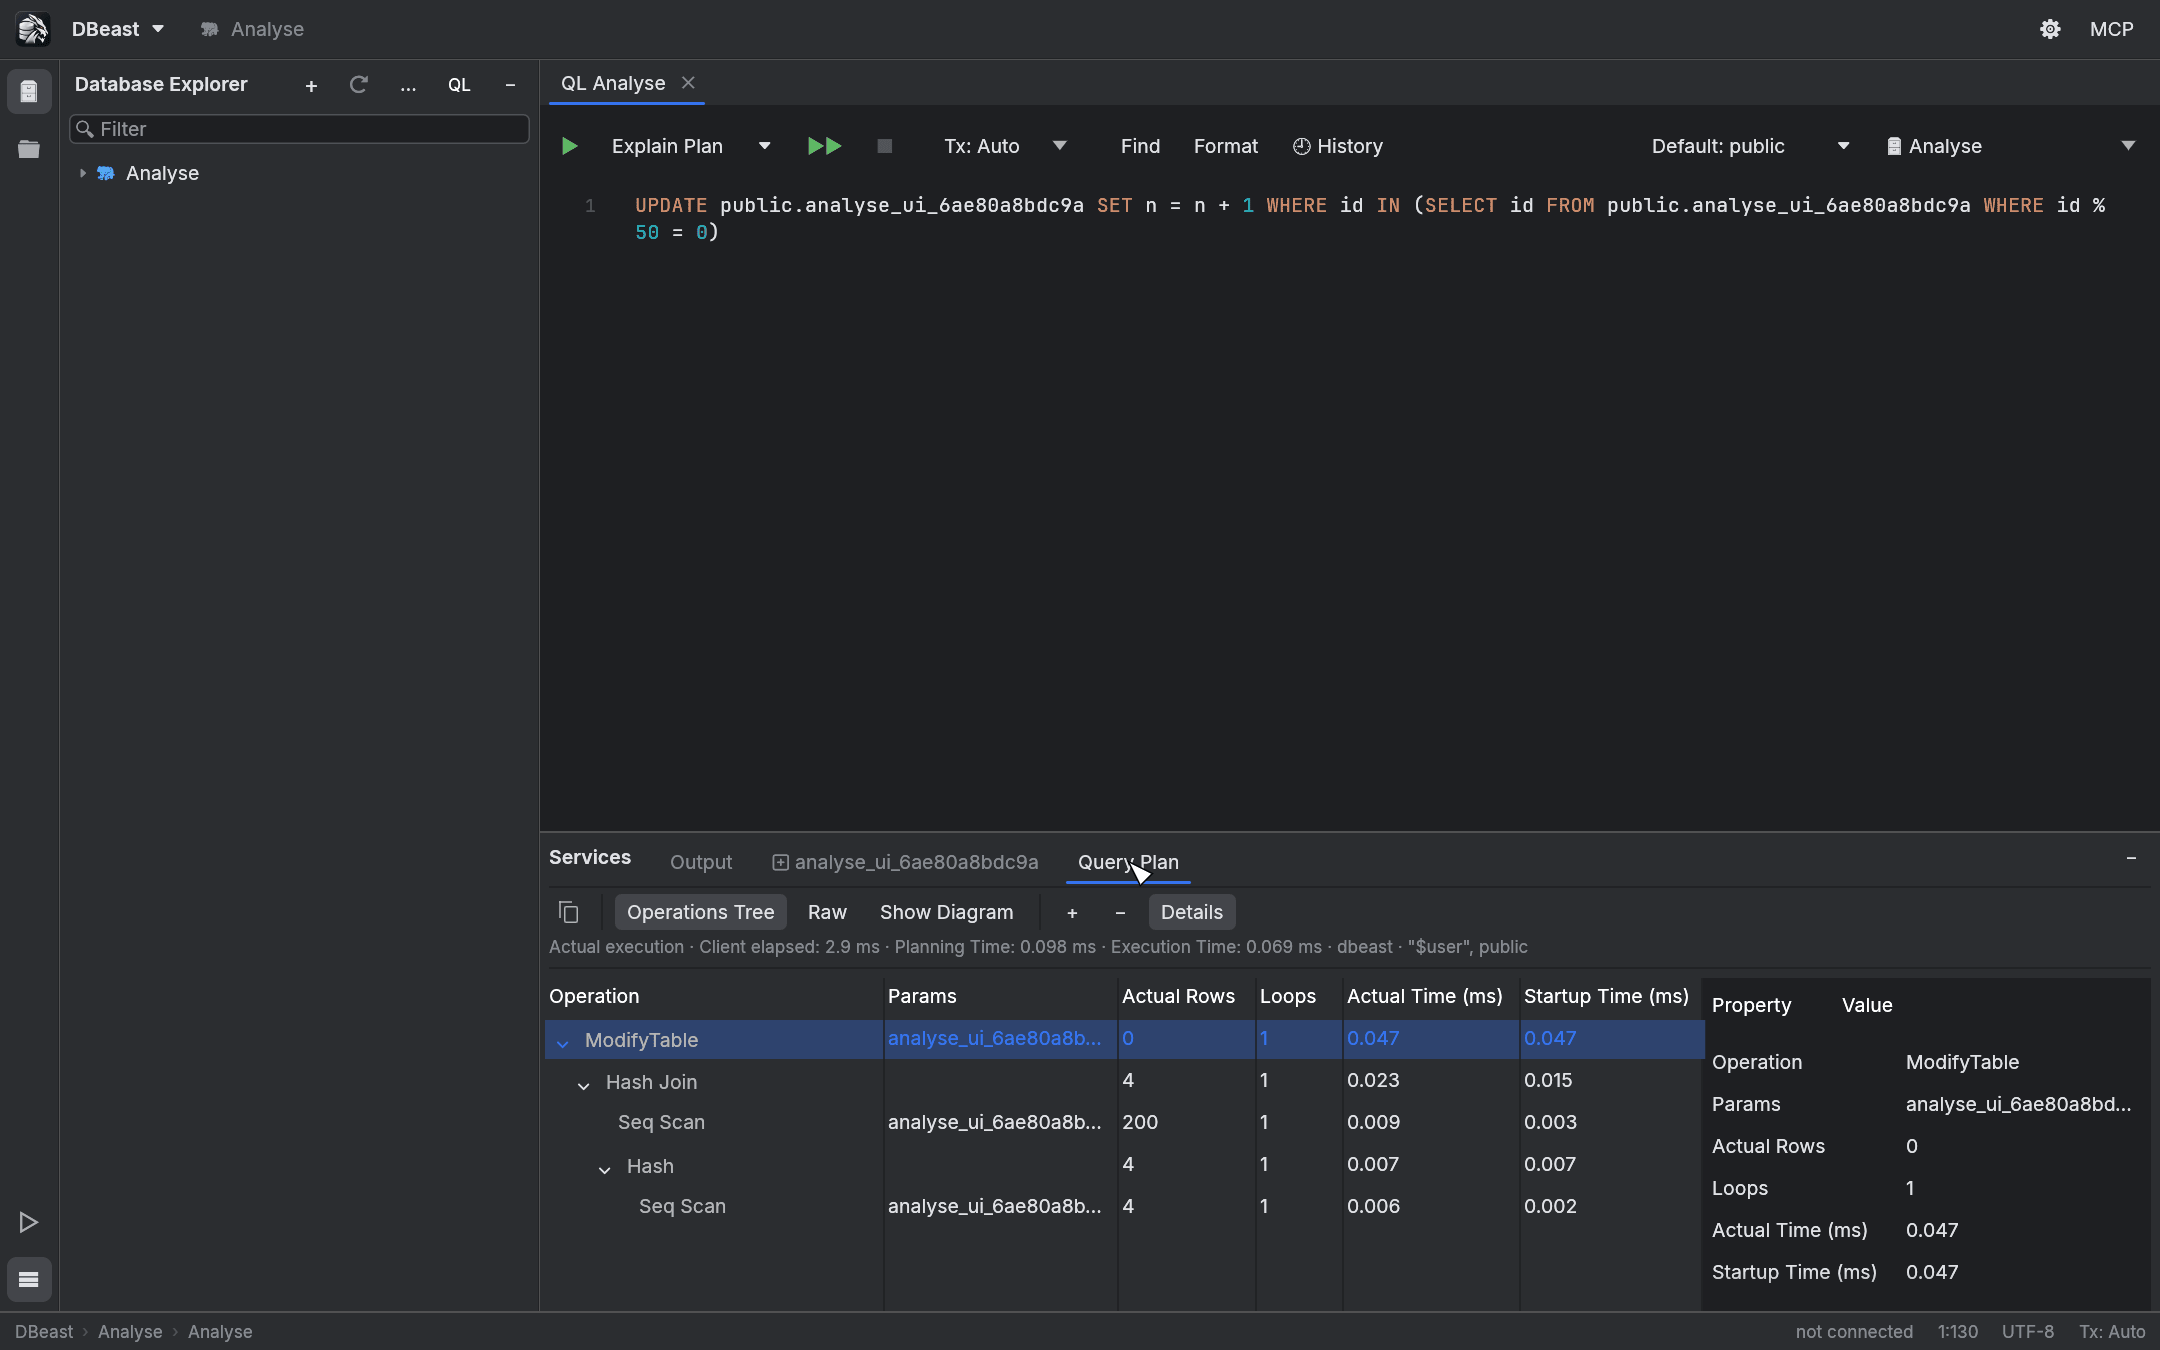Format the SQL query
Viewport: 2160px width, 1350px height.
pyautogui.click(x=1225, y=146)
